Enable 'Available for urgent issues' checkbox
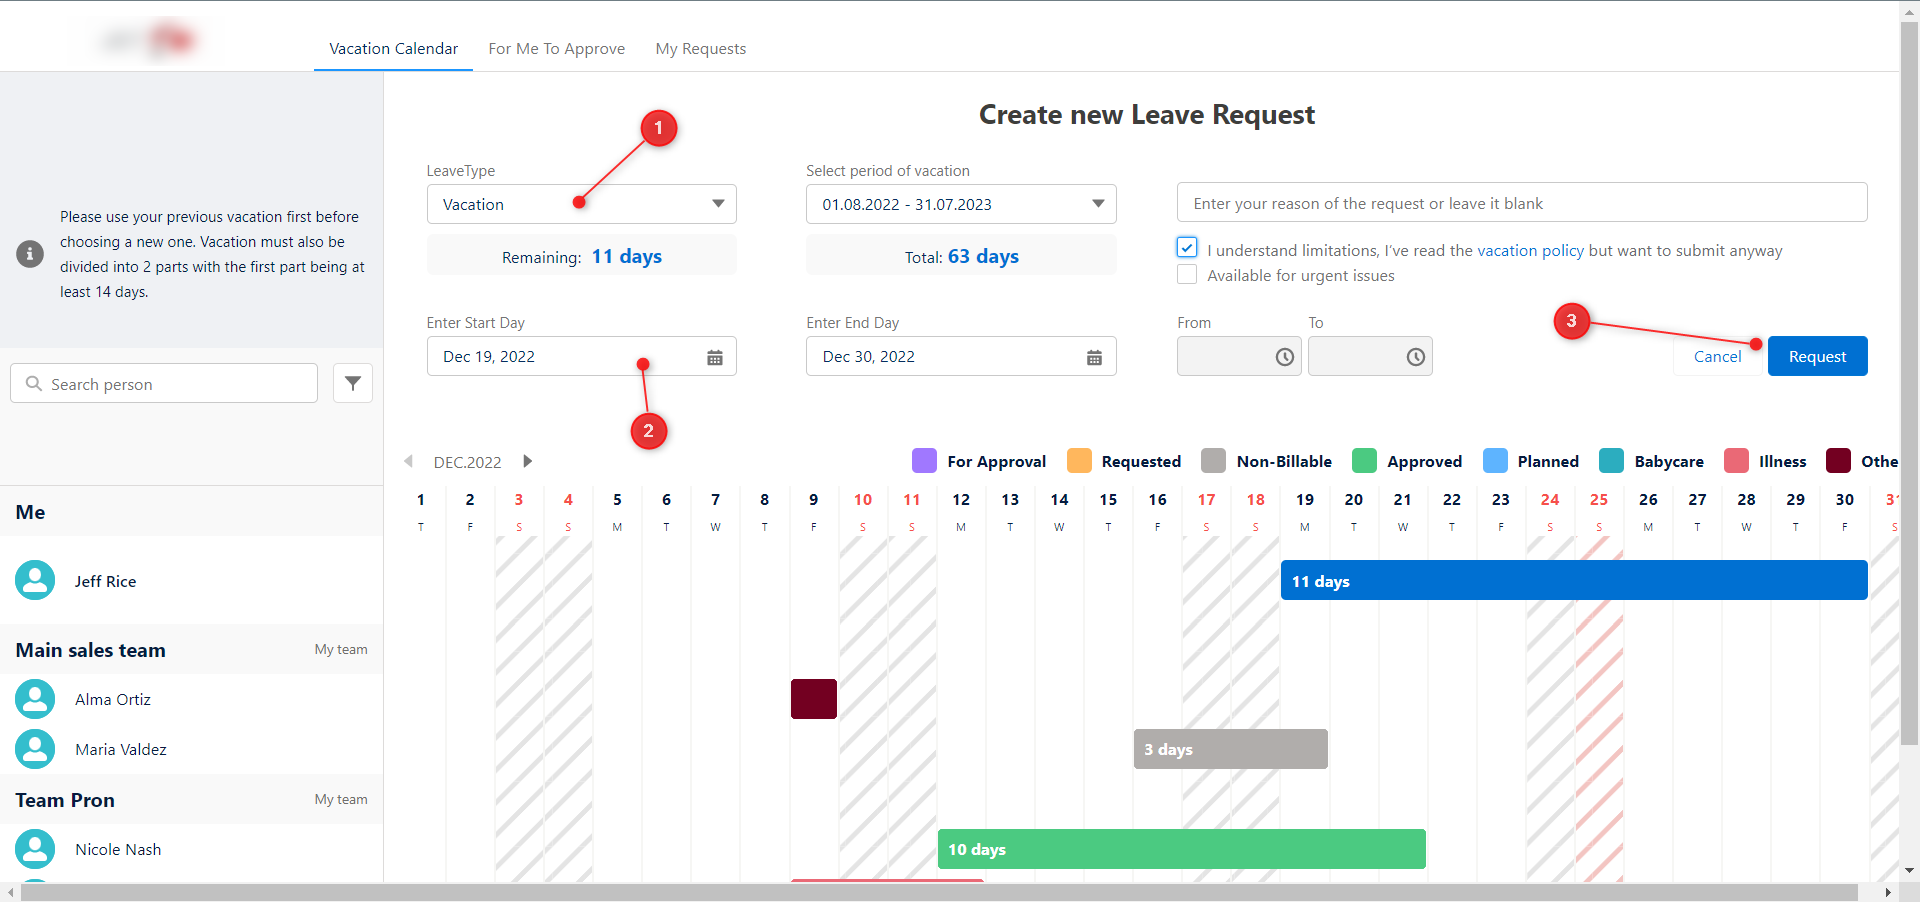1920x902 pixels. tap(1187, 274)
